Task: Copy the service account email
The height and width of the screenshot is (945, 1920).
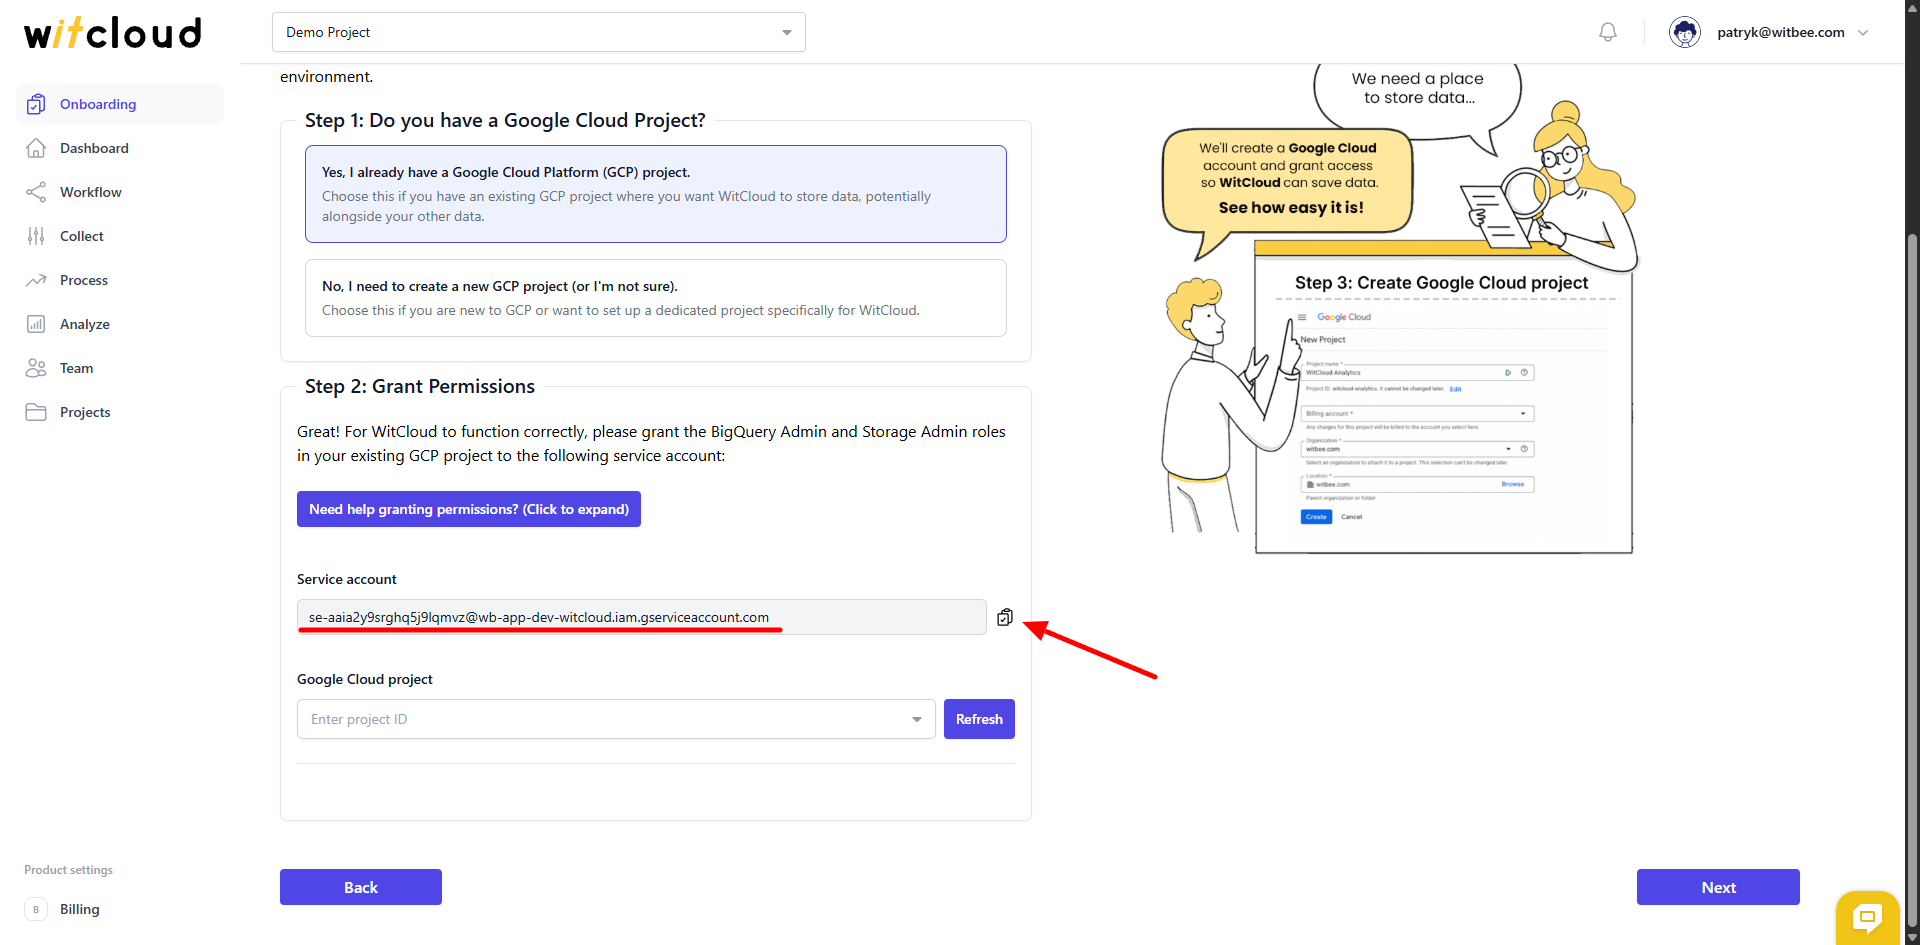Action: [1005, 617]
